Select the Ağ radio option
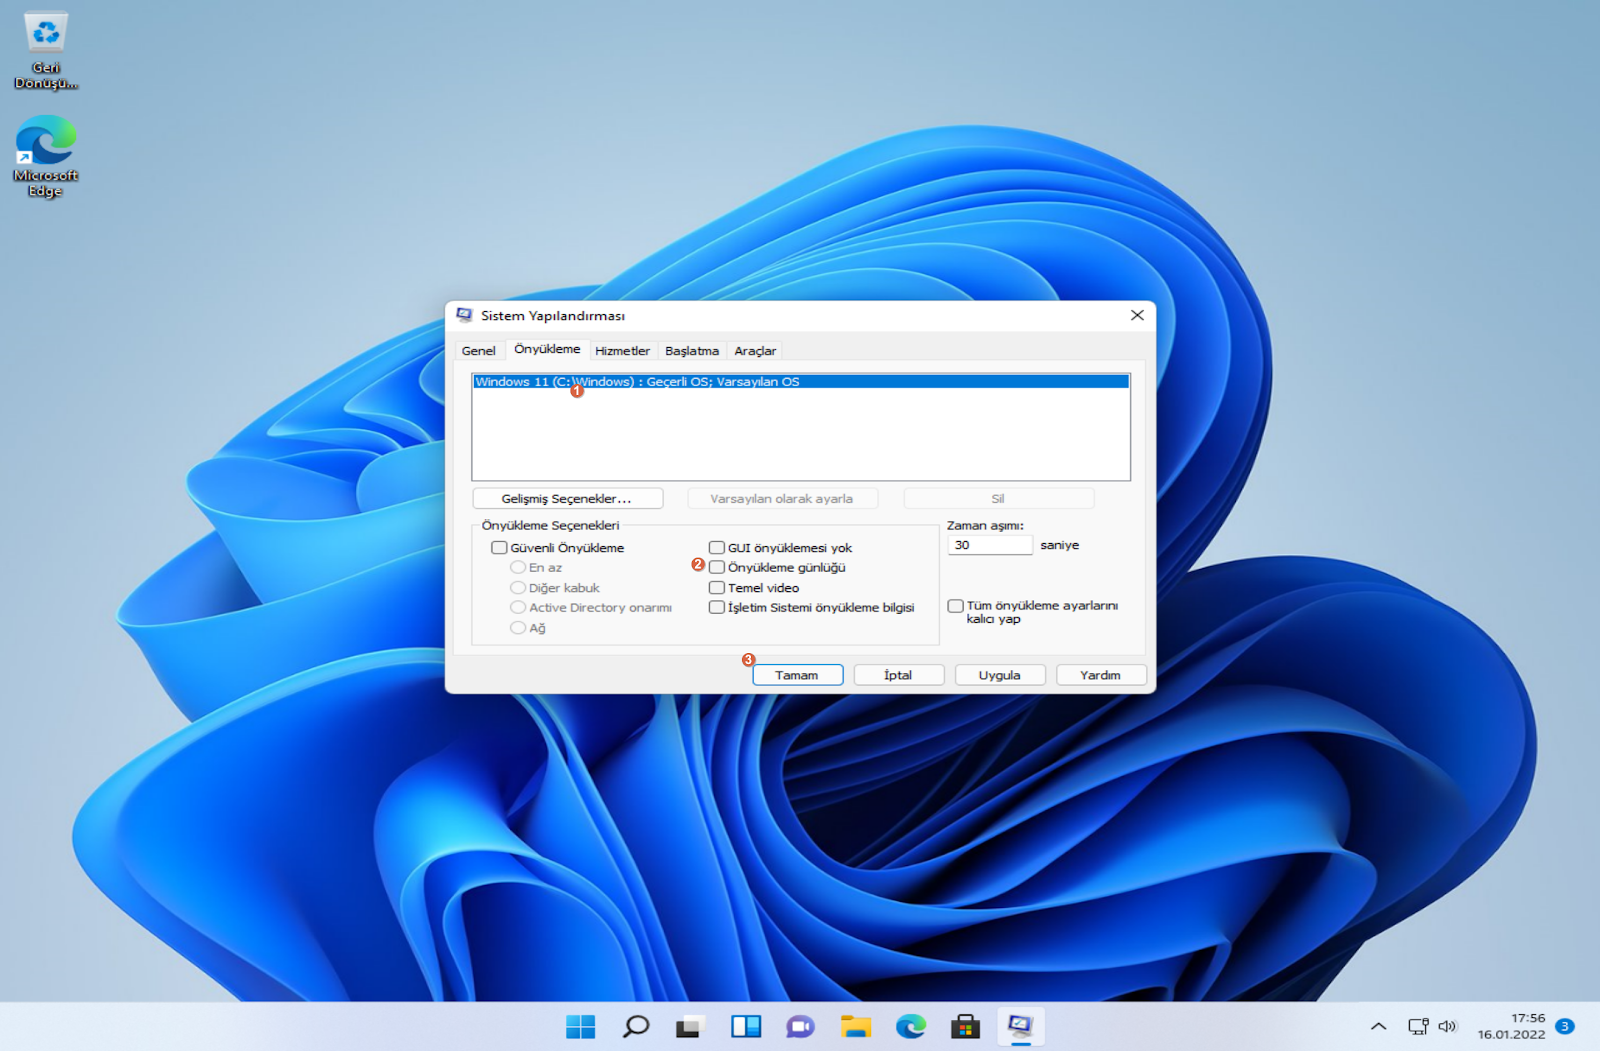 tap(518, 627)
